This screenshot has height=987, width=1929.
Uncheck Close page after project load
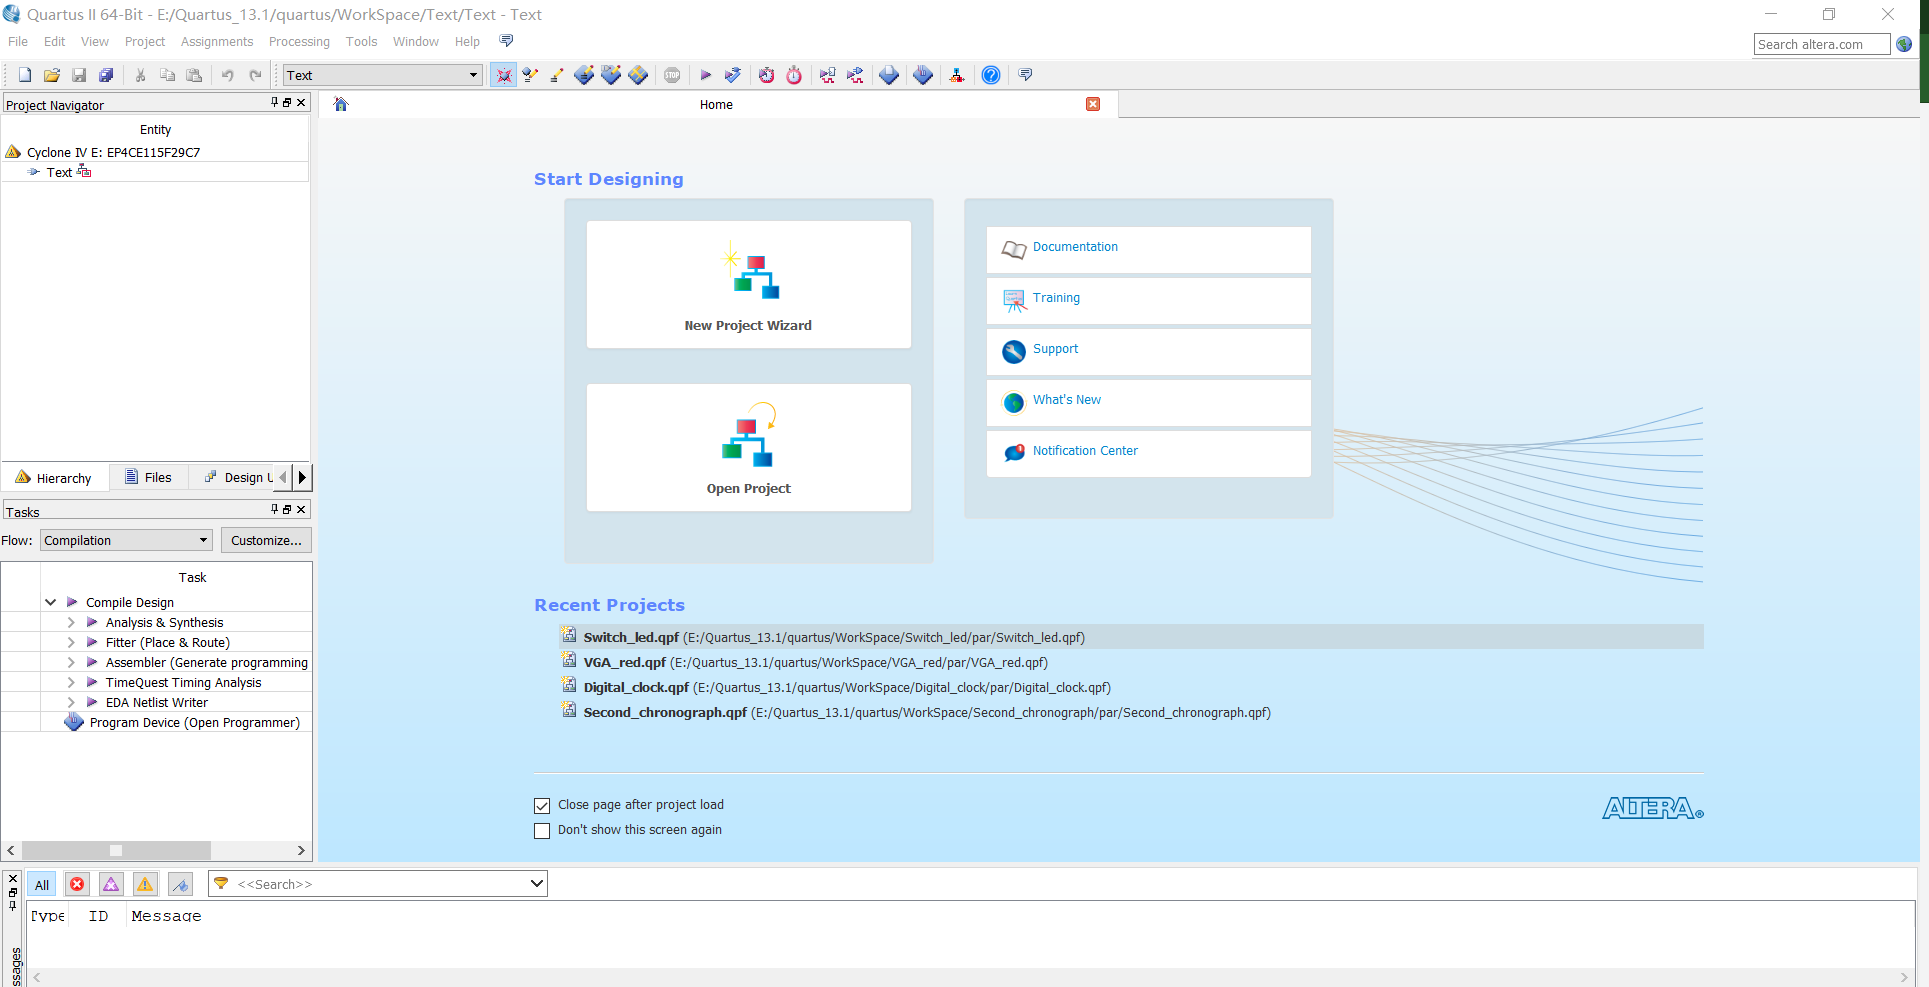(x=542, y=805)
